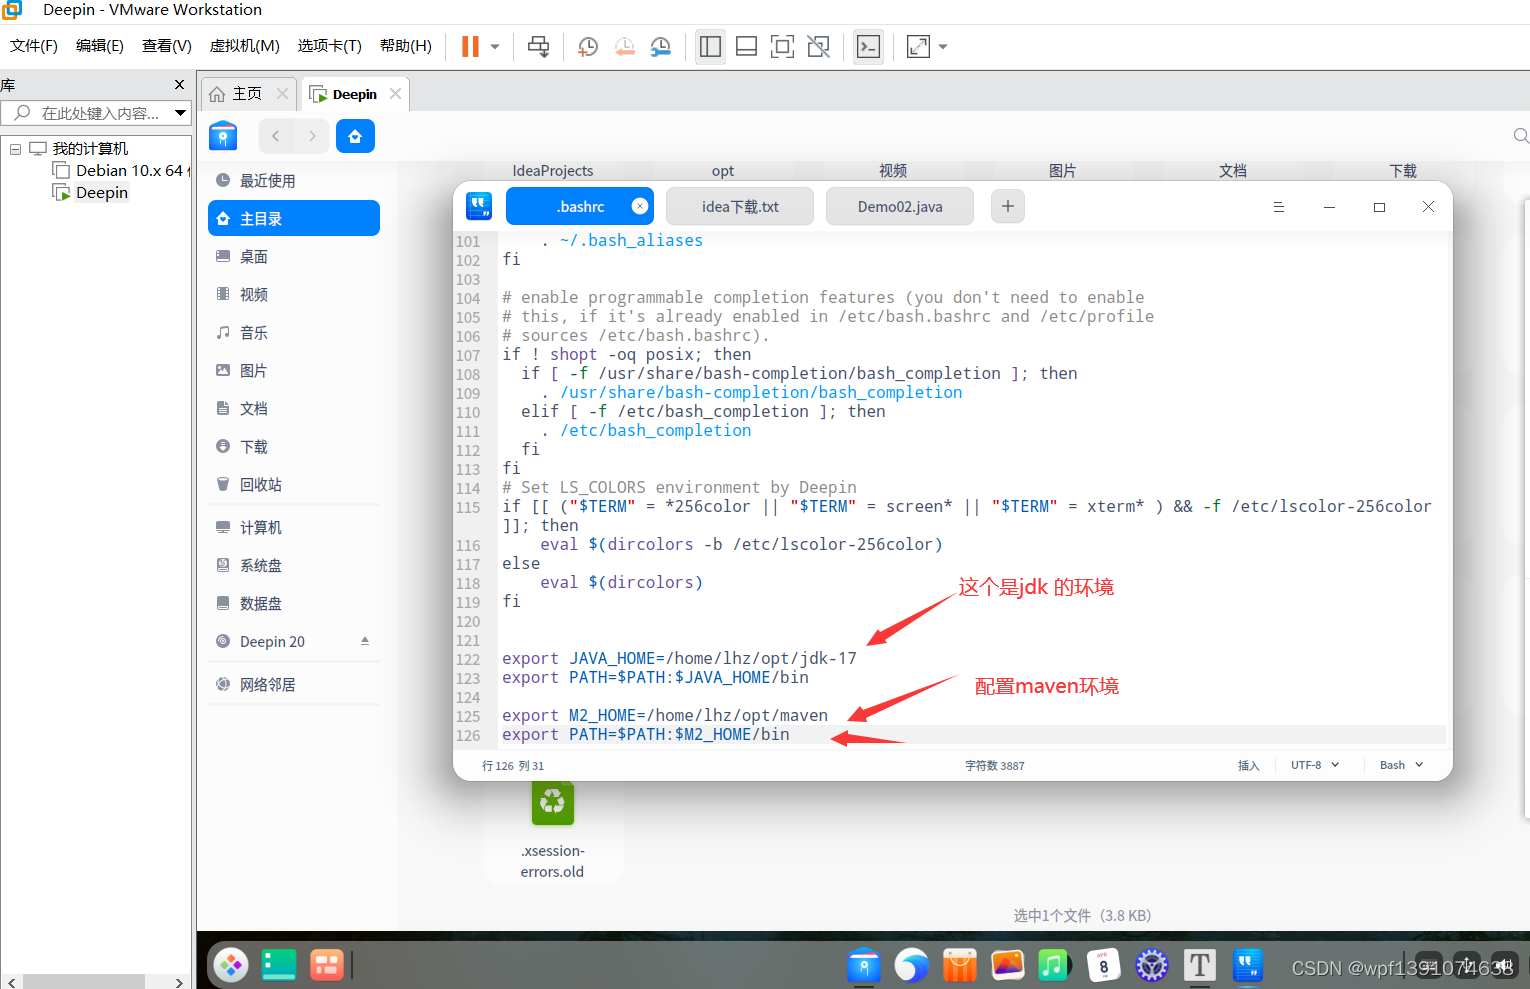Open 回收站 in the file manager sidebar
Viewport: 1530px width, 989px height.
(x=294, y=485)
